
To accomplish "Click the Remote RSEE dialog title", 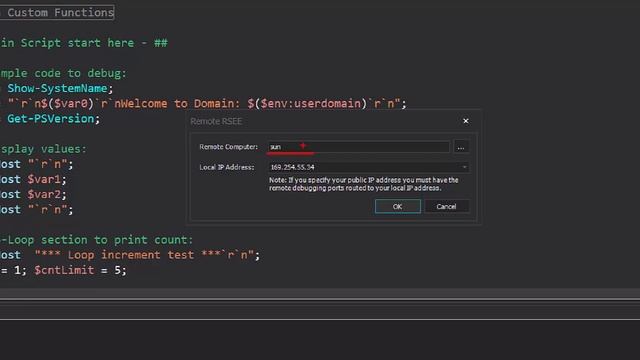I will pyautogui.click(x=216, y=121).
